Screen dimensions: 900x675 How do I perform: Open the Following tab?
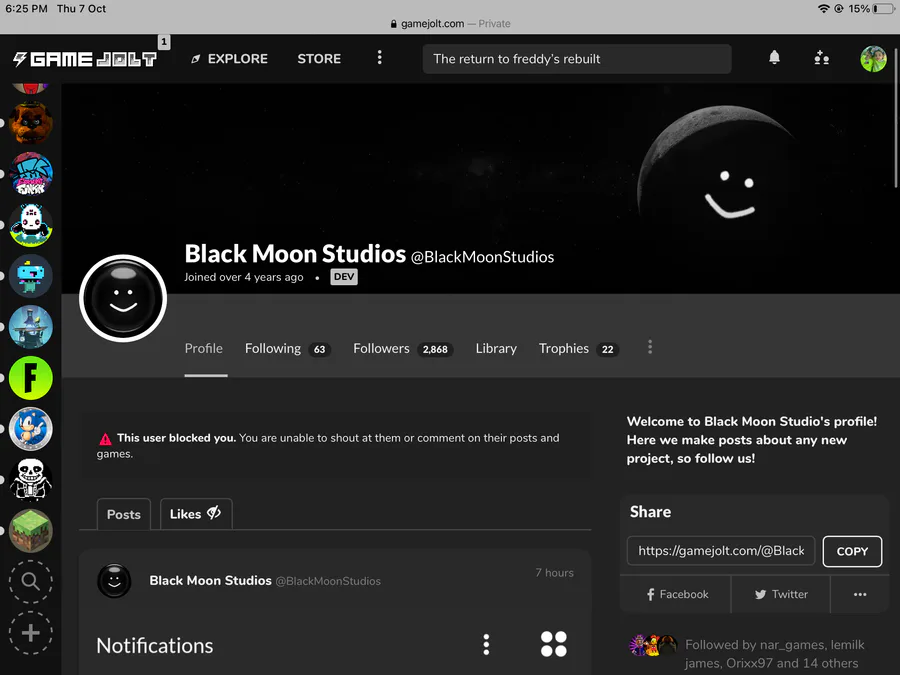[288, 348]
